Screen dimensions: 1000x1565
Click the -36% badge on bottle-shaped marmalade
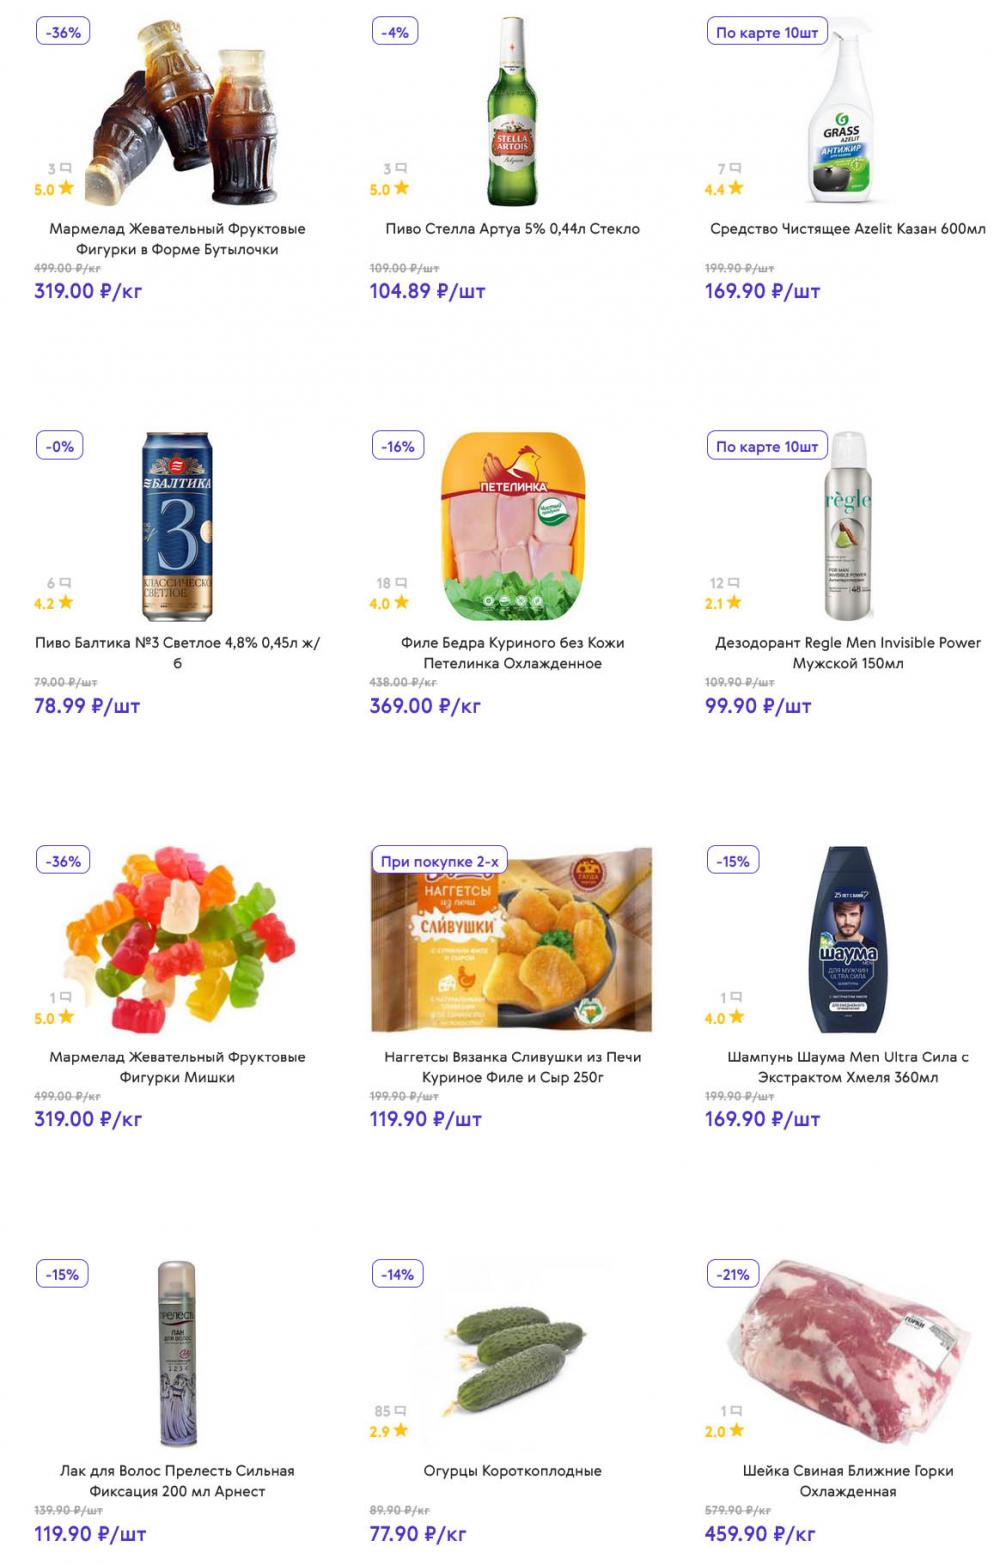pos(63,32)
